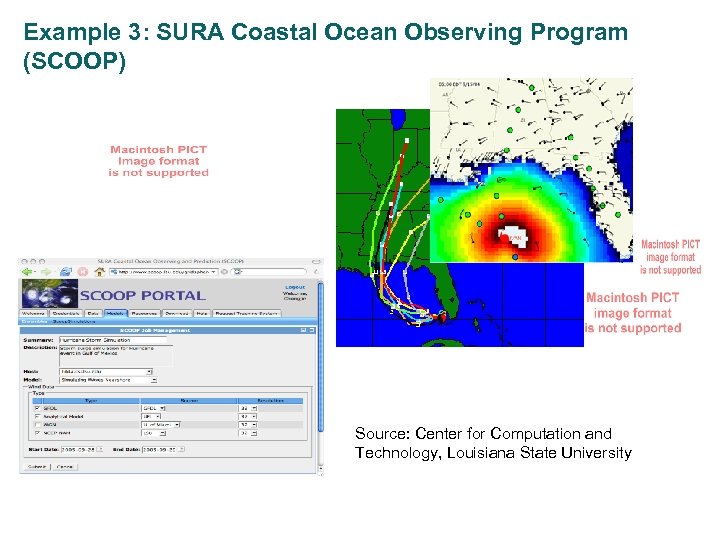Open the Start Date calendar picker button

[x=101, y=450]
